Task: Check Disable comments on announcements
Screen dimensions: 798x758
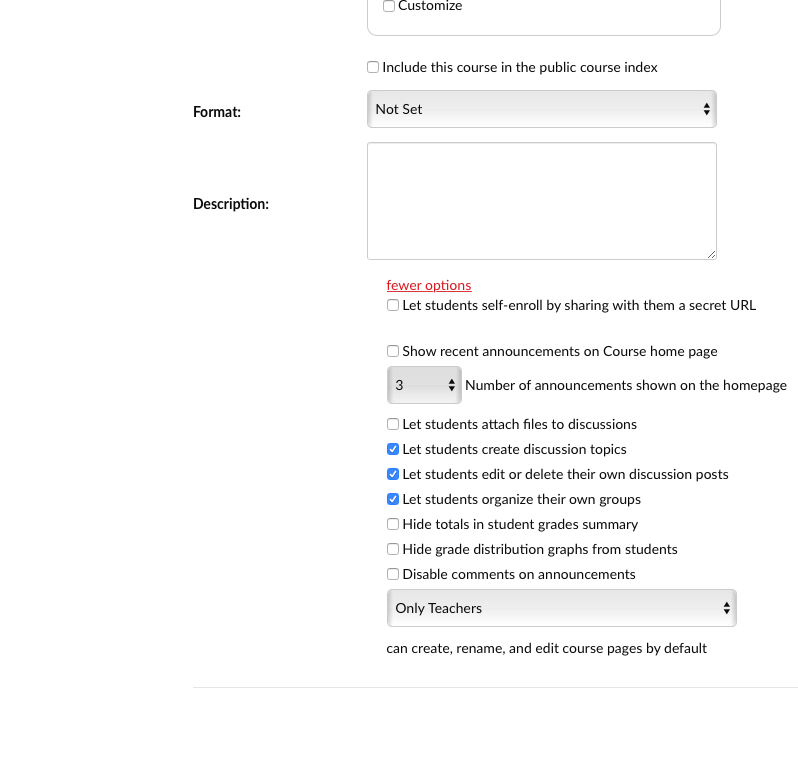Action: [x=393, y=574]
